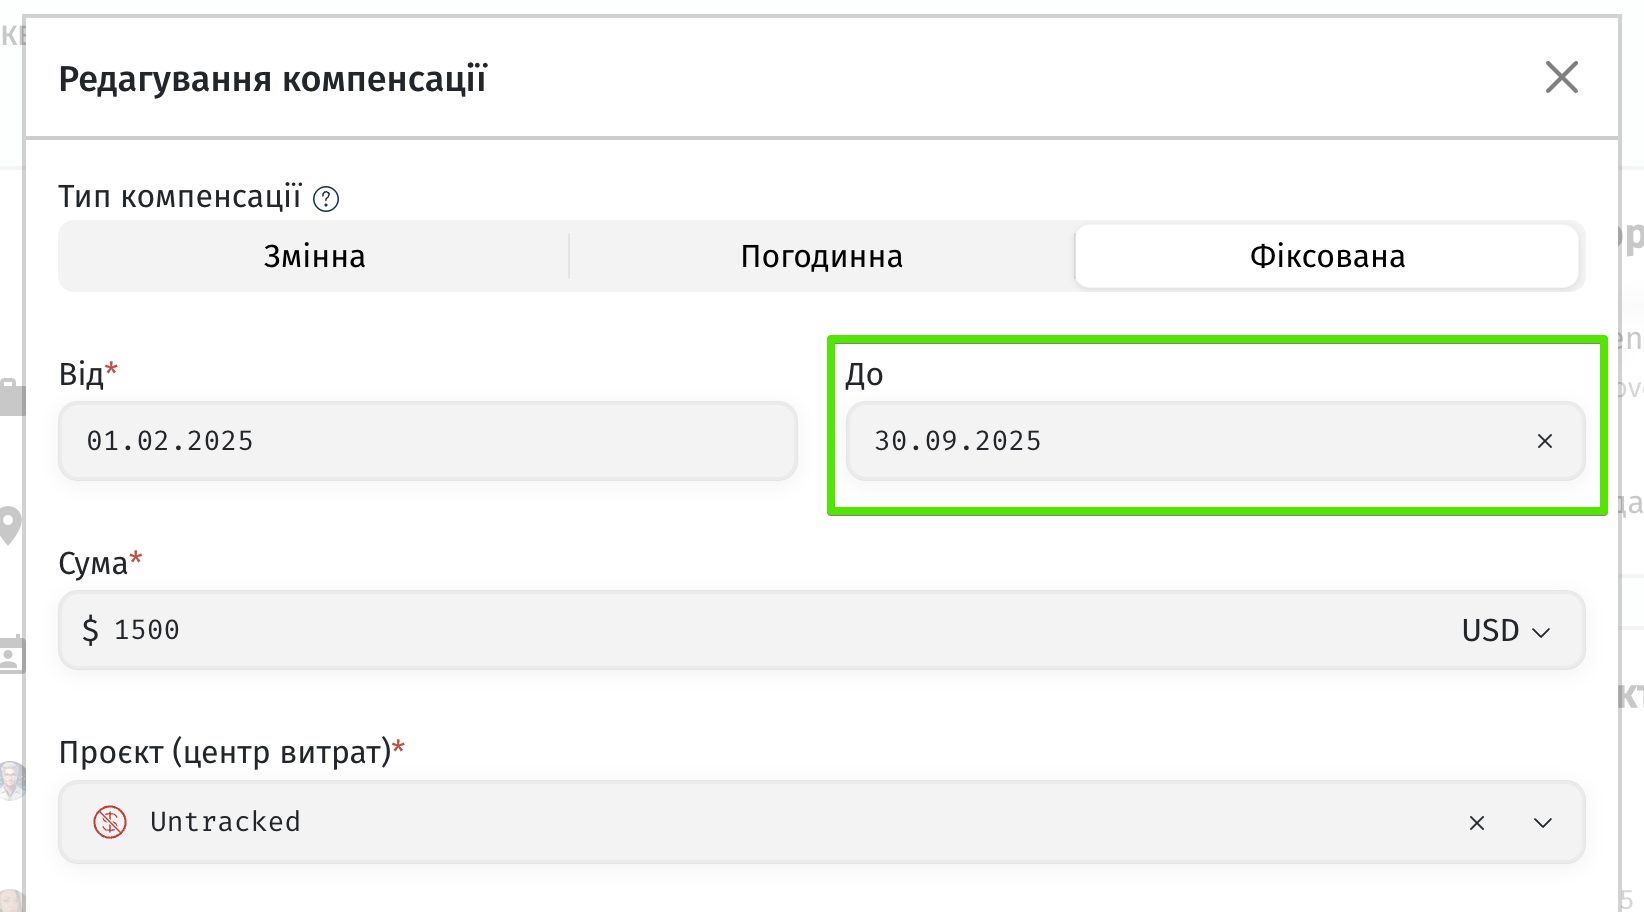
Task: Close the Редагування компенсації dialog
Action: pos(1561,77)
